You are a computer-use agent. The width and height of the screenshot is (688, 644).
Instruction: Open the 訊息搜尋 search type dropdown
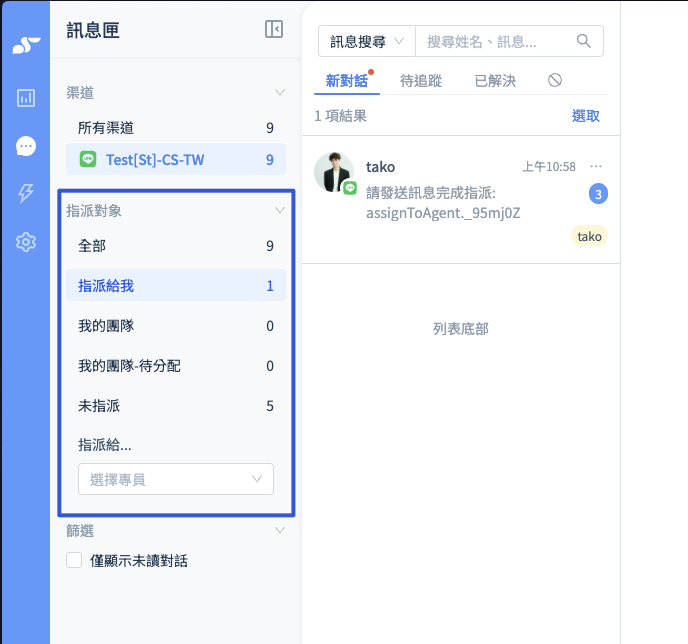pos(367,41)
